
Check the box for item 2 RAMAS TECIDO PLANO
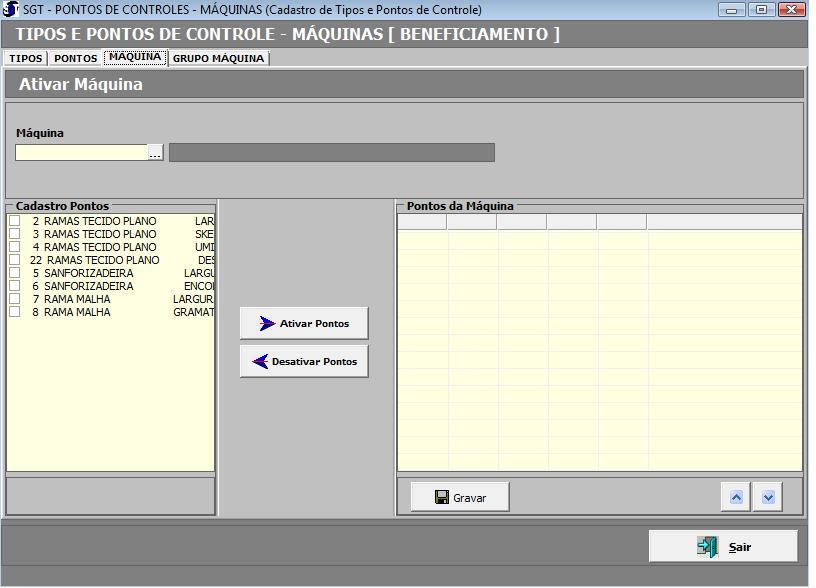[15, 221]
